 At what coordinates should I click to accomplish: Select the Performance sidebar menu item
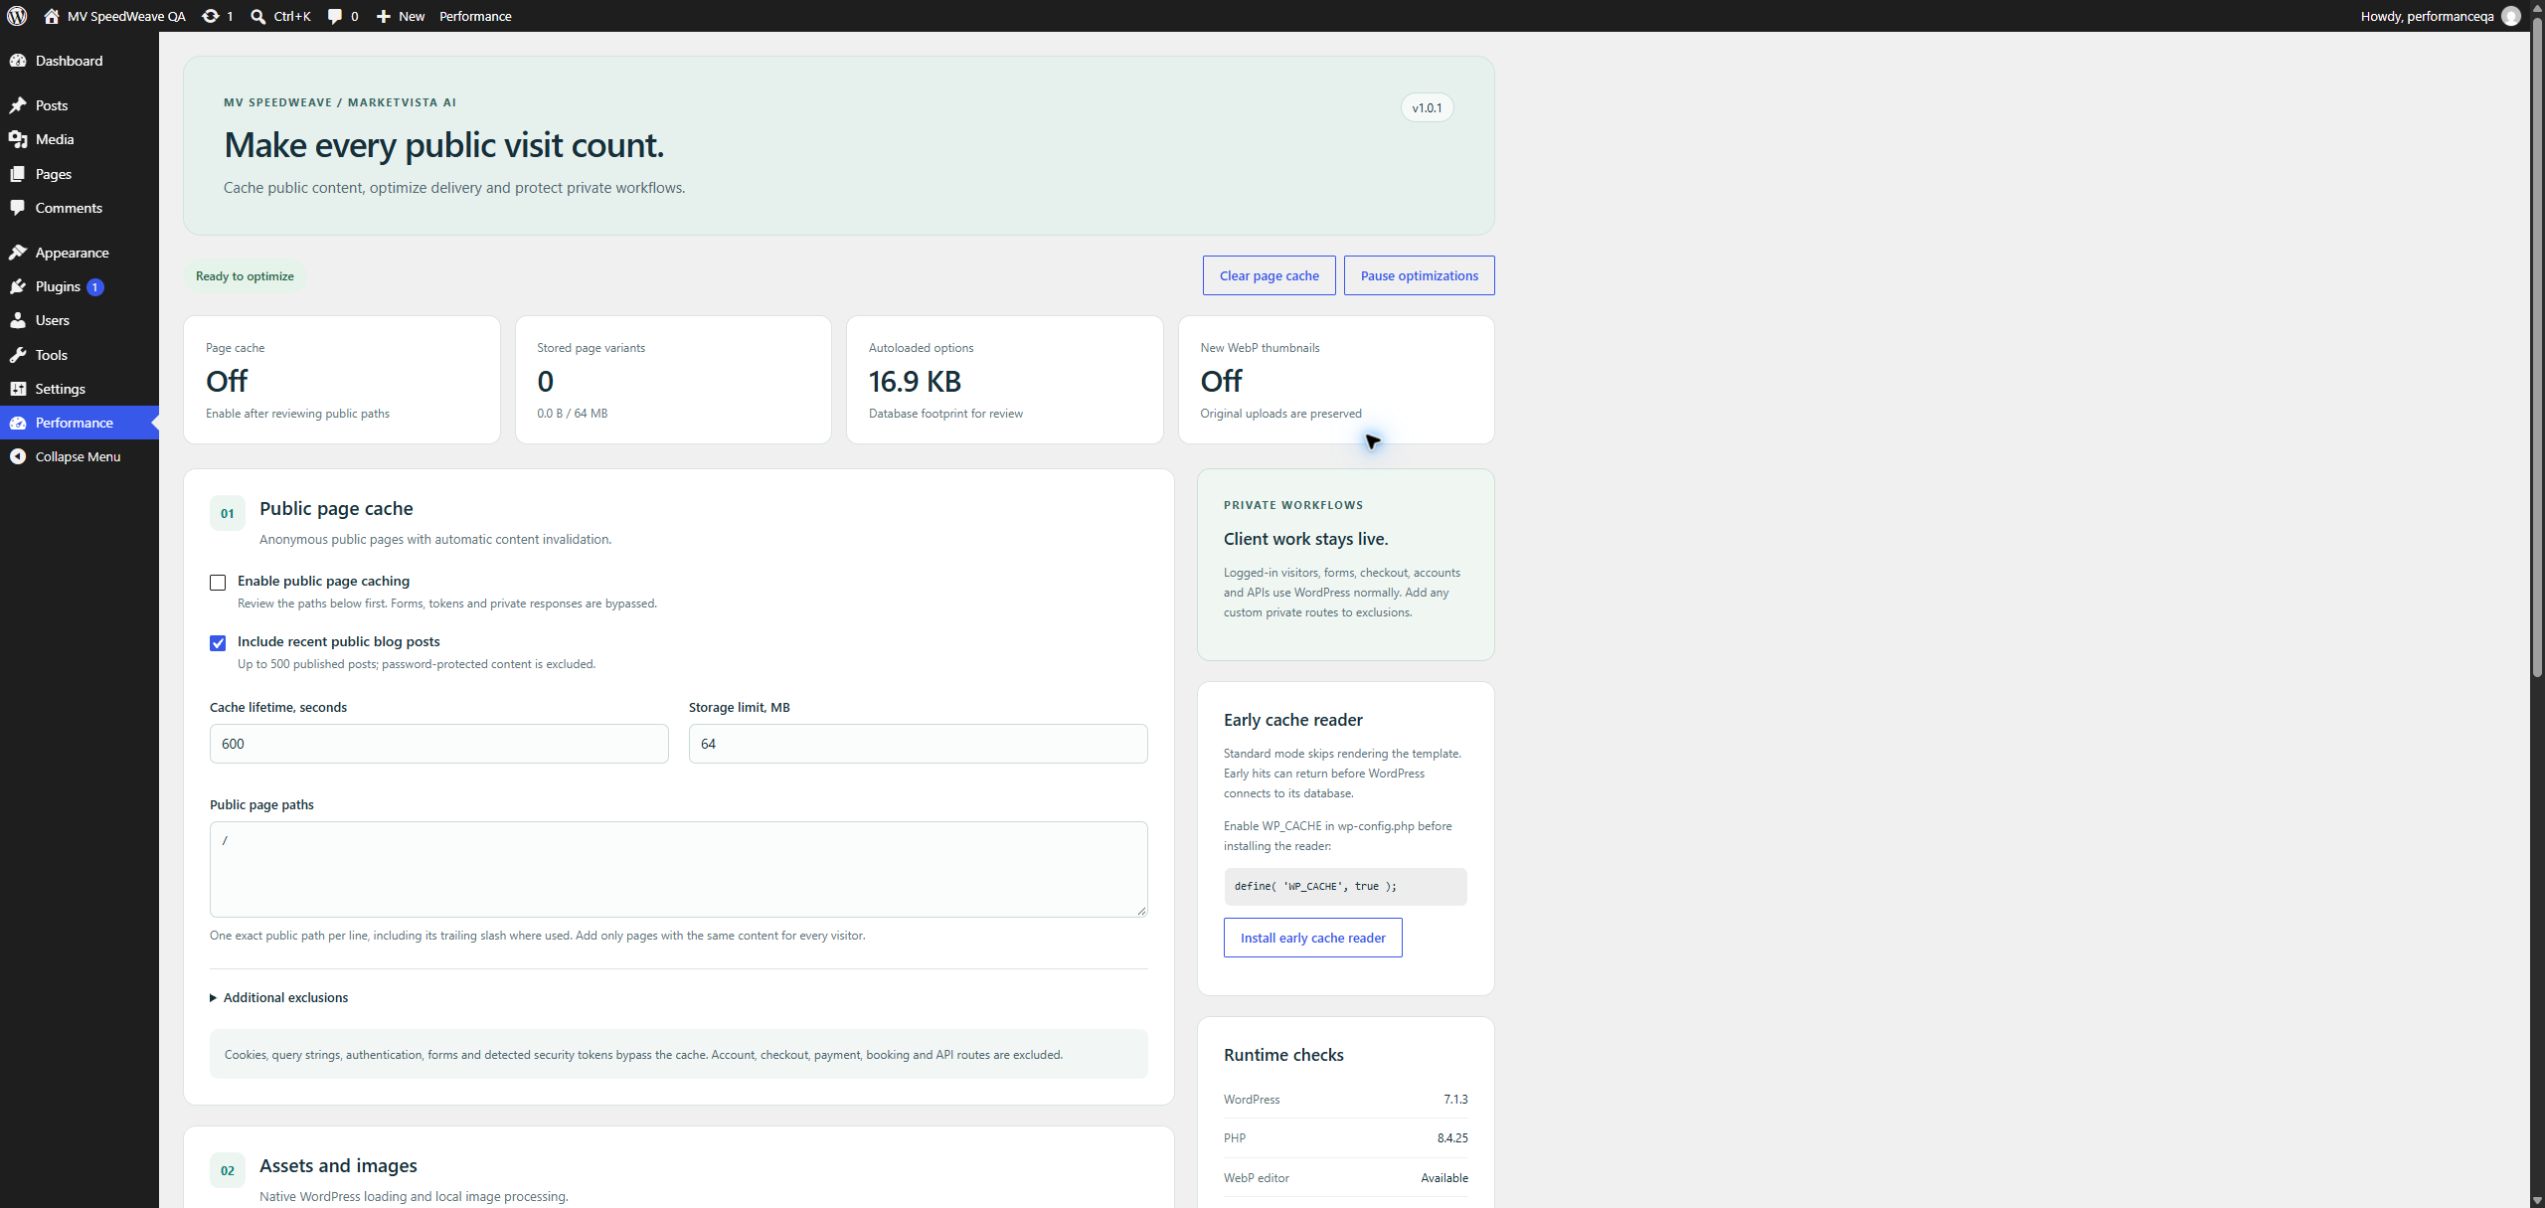pos(79,423)
